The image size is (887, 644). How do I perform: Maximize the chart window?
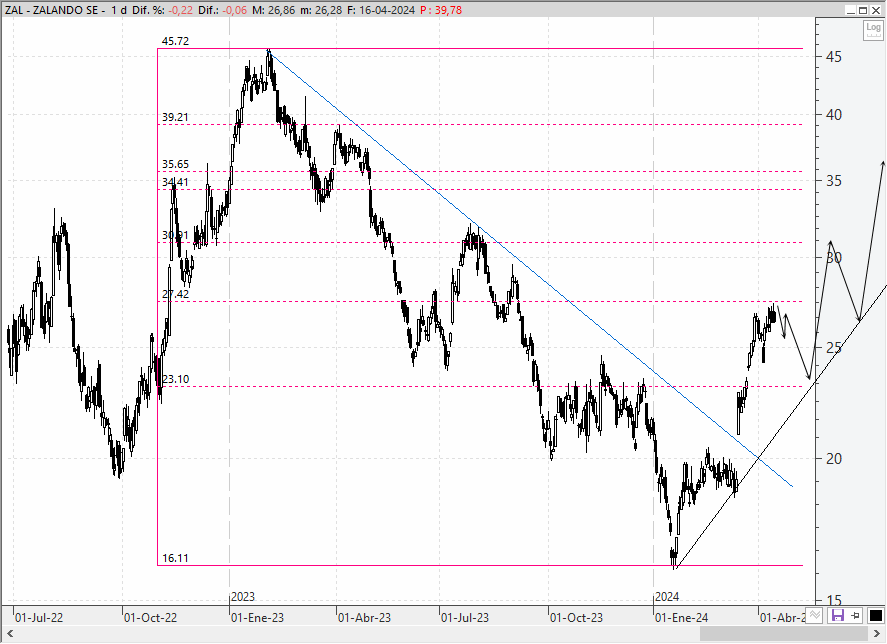[863, 10]
